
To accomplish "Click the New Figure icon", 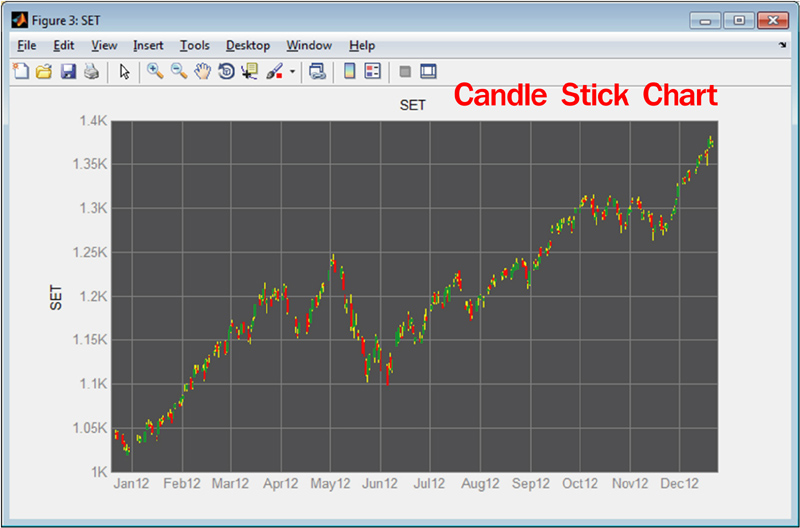I will coord(21,71).
